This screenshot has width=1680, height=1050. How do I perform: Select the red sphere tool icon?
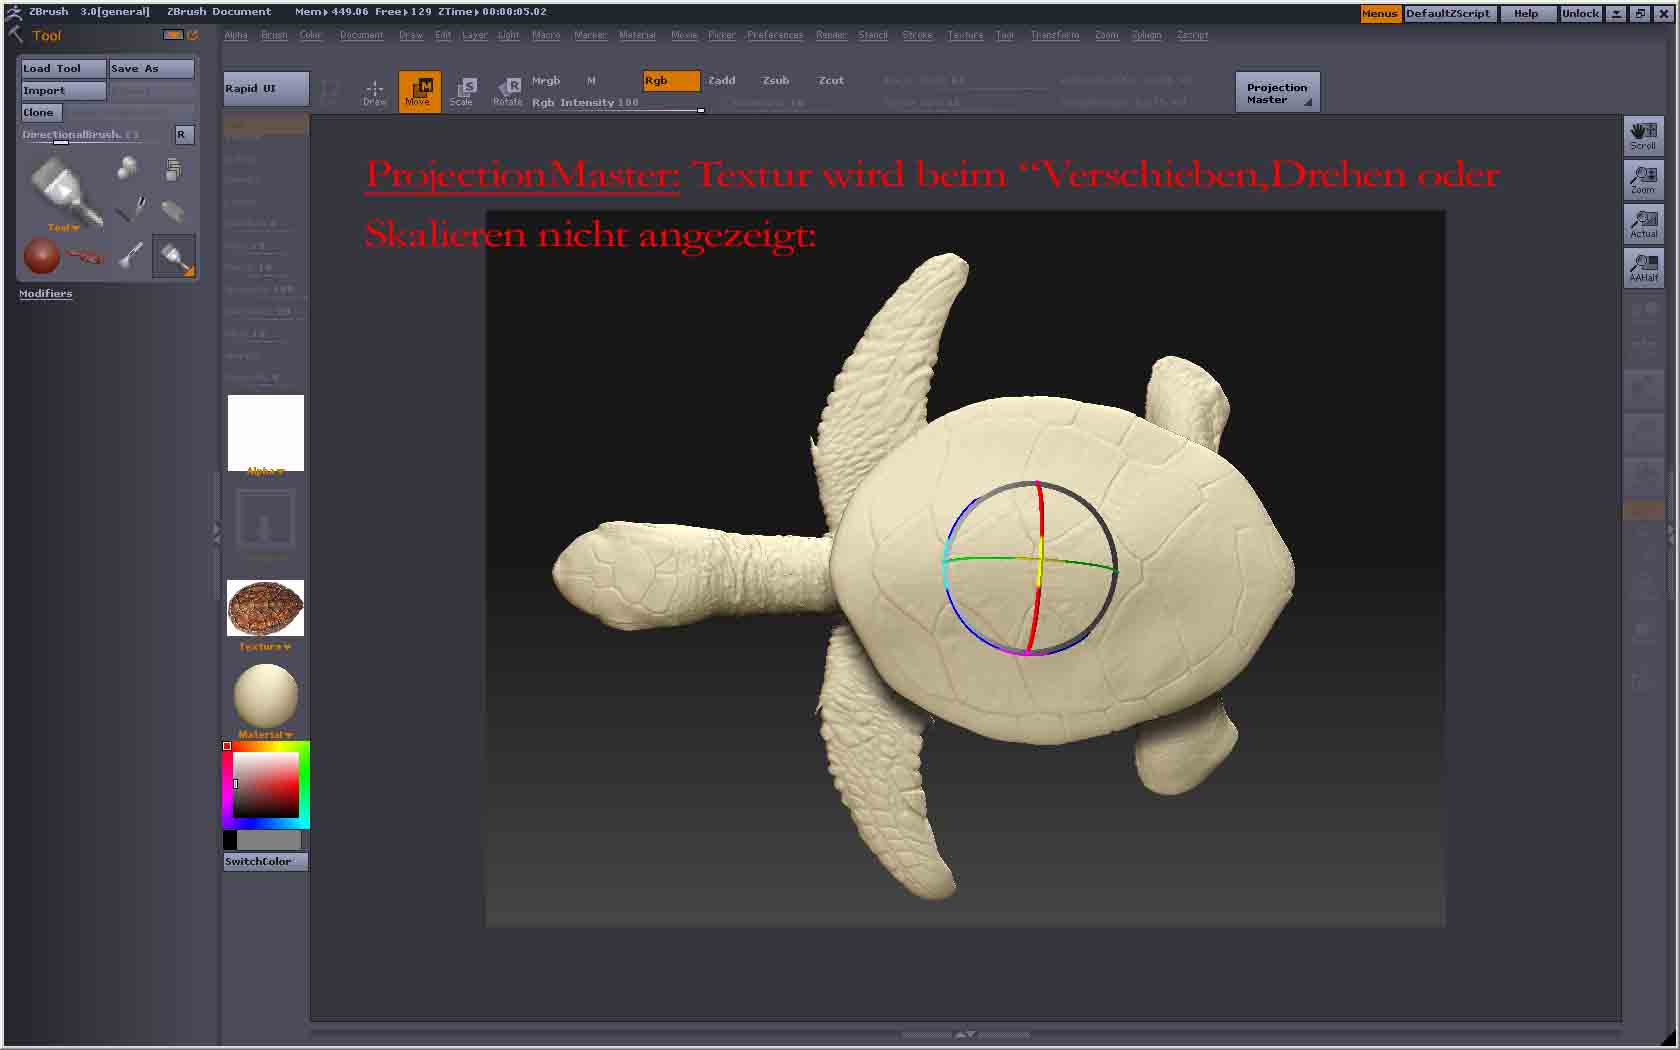coord(42,256)
